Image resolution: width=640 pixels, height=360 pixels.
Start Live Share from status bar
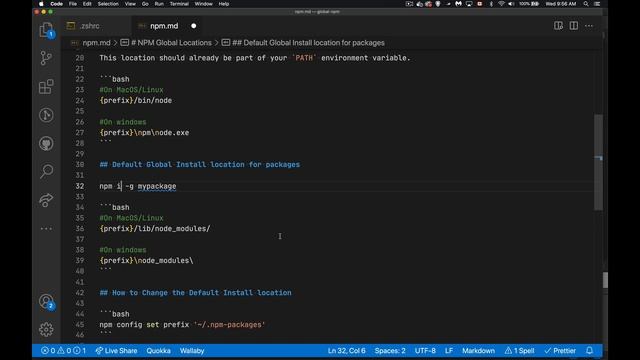[116, 351]
